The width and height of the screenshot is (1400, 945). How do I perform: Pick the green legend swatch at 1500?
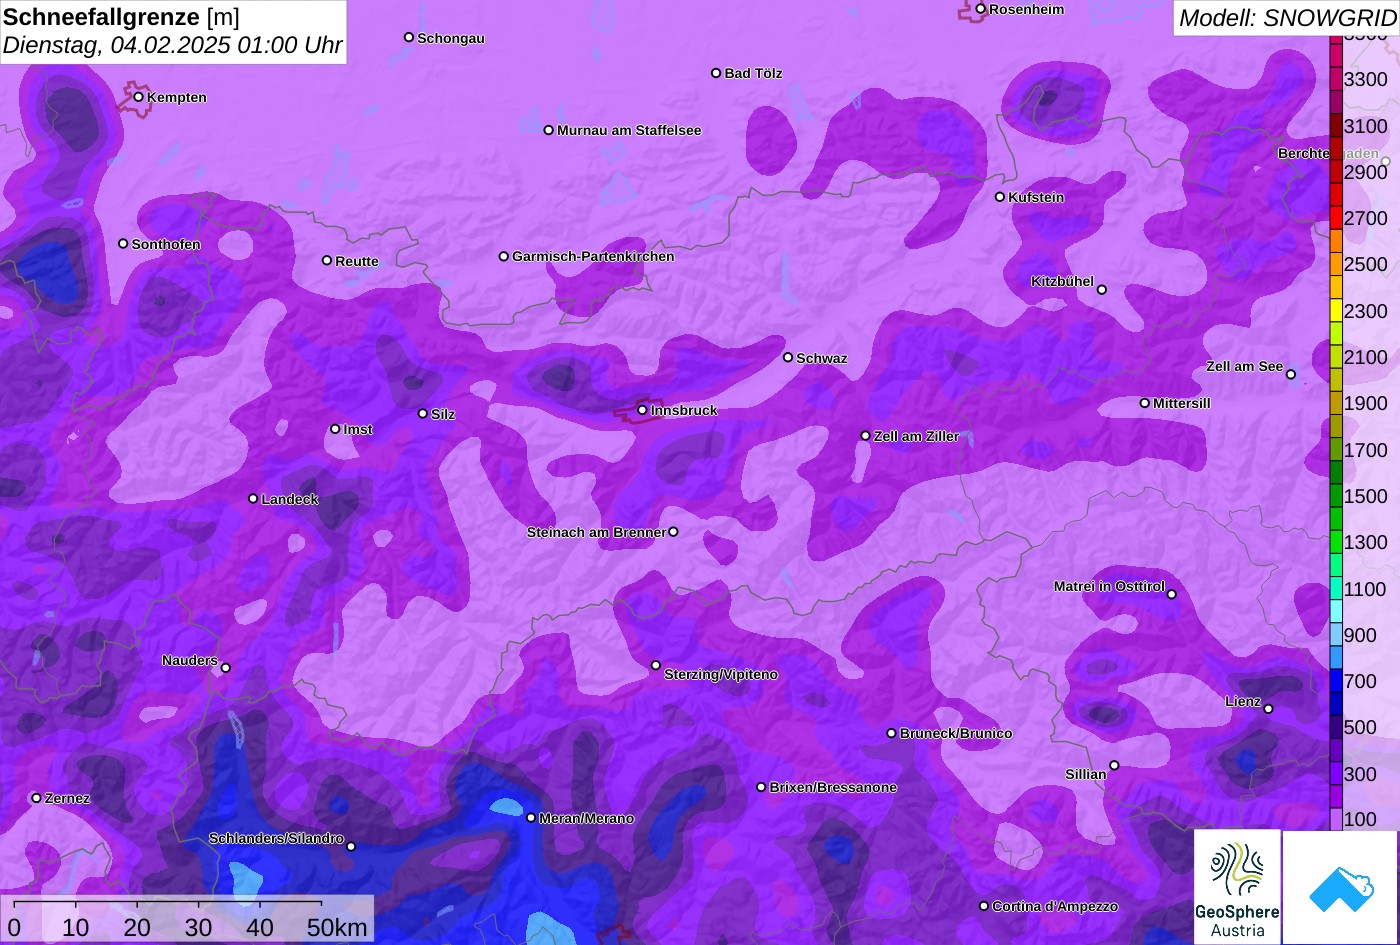1336,496
